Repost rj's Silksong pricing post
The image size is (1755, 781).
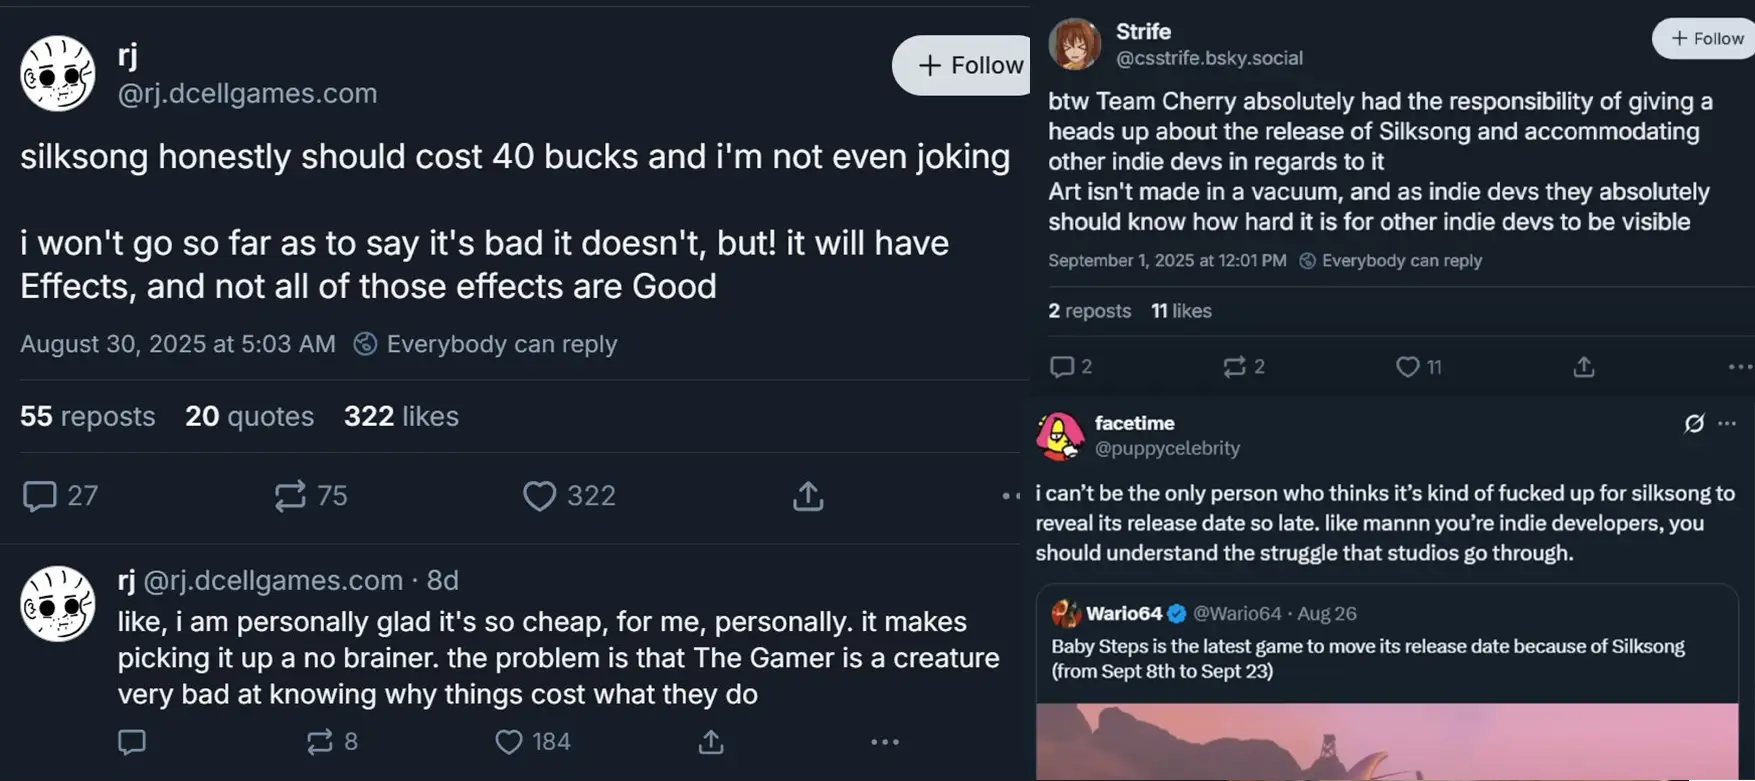[291, 496]
